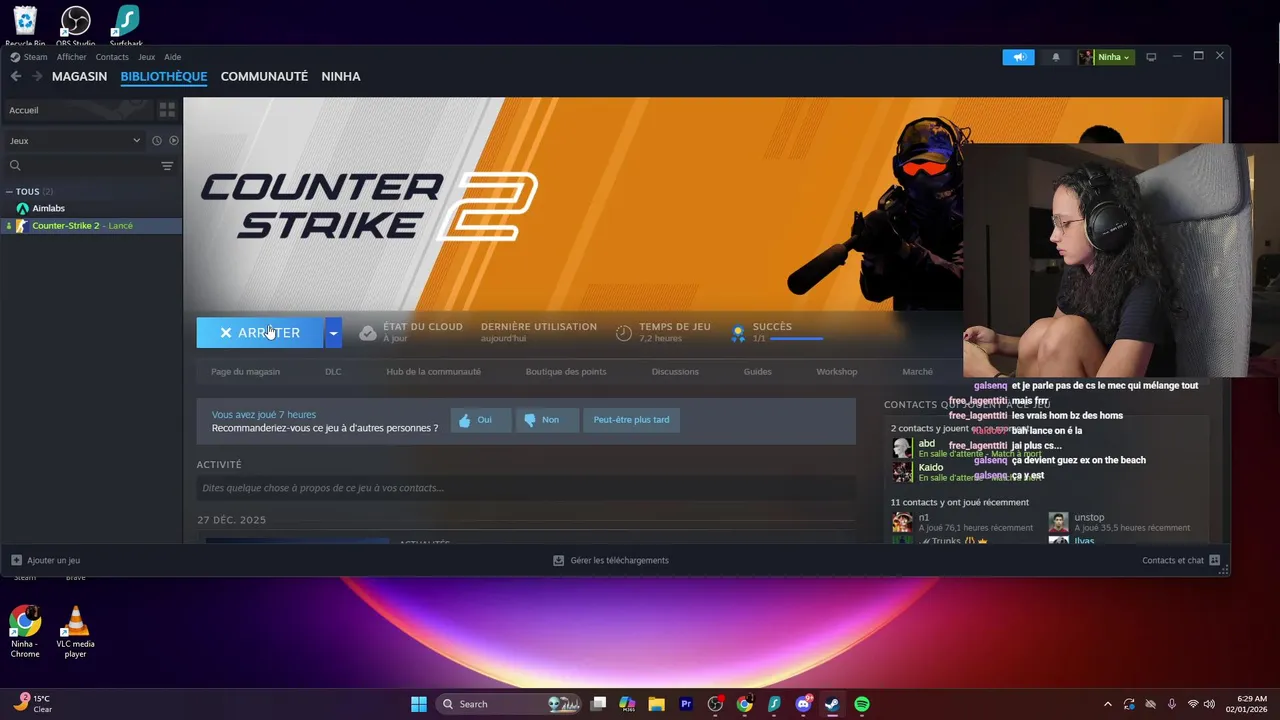Open Steam announcements megaphone
The width and height of the screenshot is (1280, 720).
(x=1019, y=57)
